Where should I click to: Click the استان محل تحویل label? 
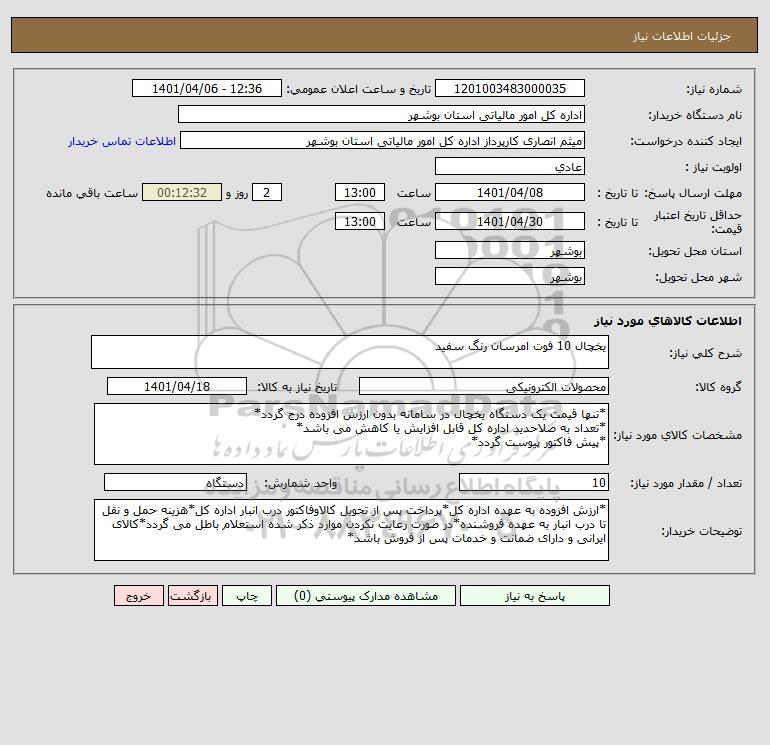pyautogui.click(x=695, y=251)
